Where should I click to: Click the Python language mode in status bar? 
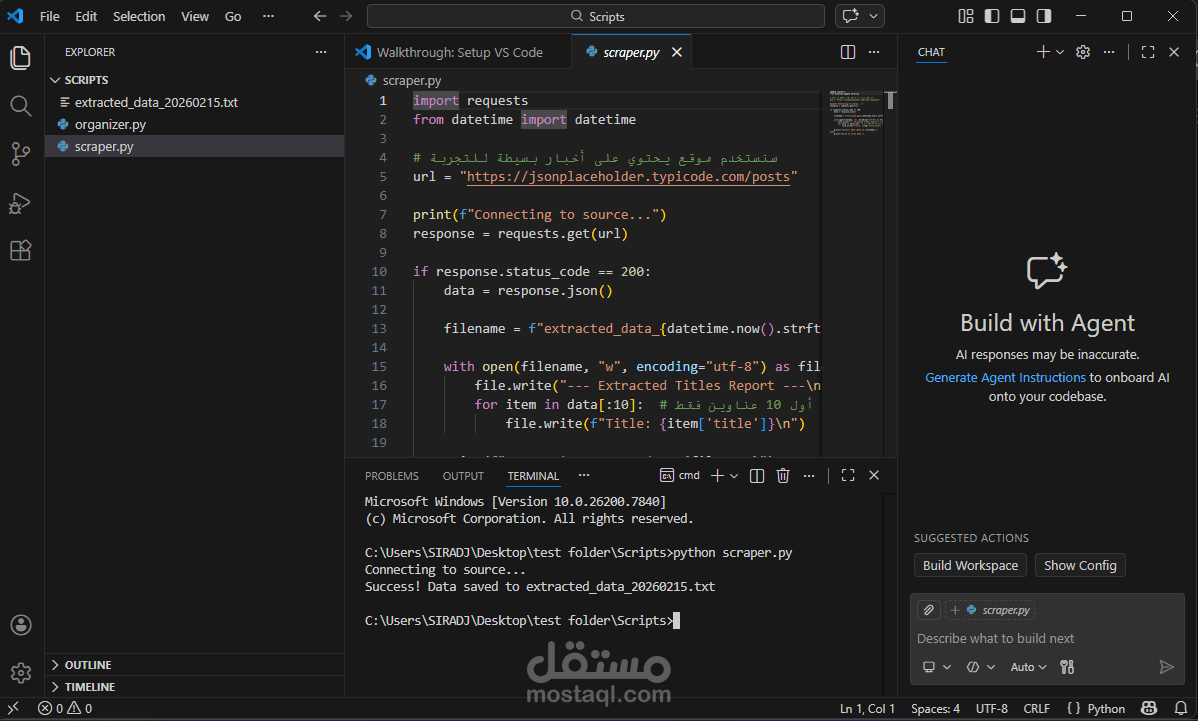[x=1106, y=709]
